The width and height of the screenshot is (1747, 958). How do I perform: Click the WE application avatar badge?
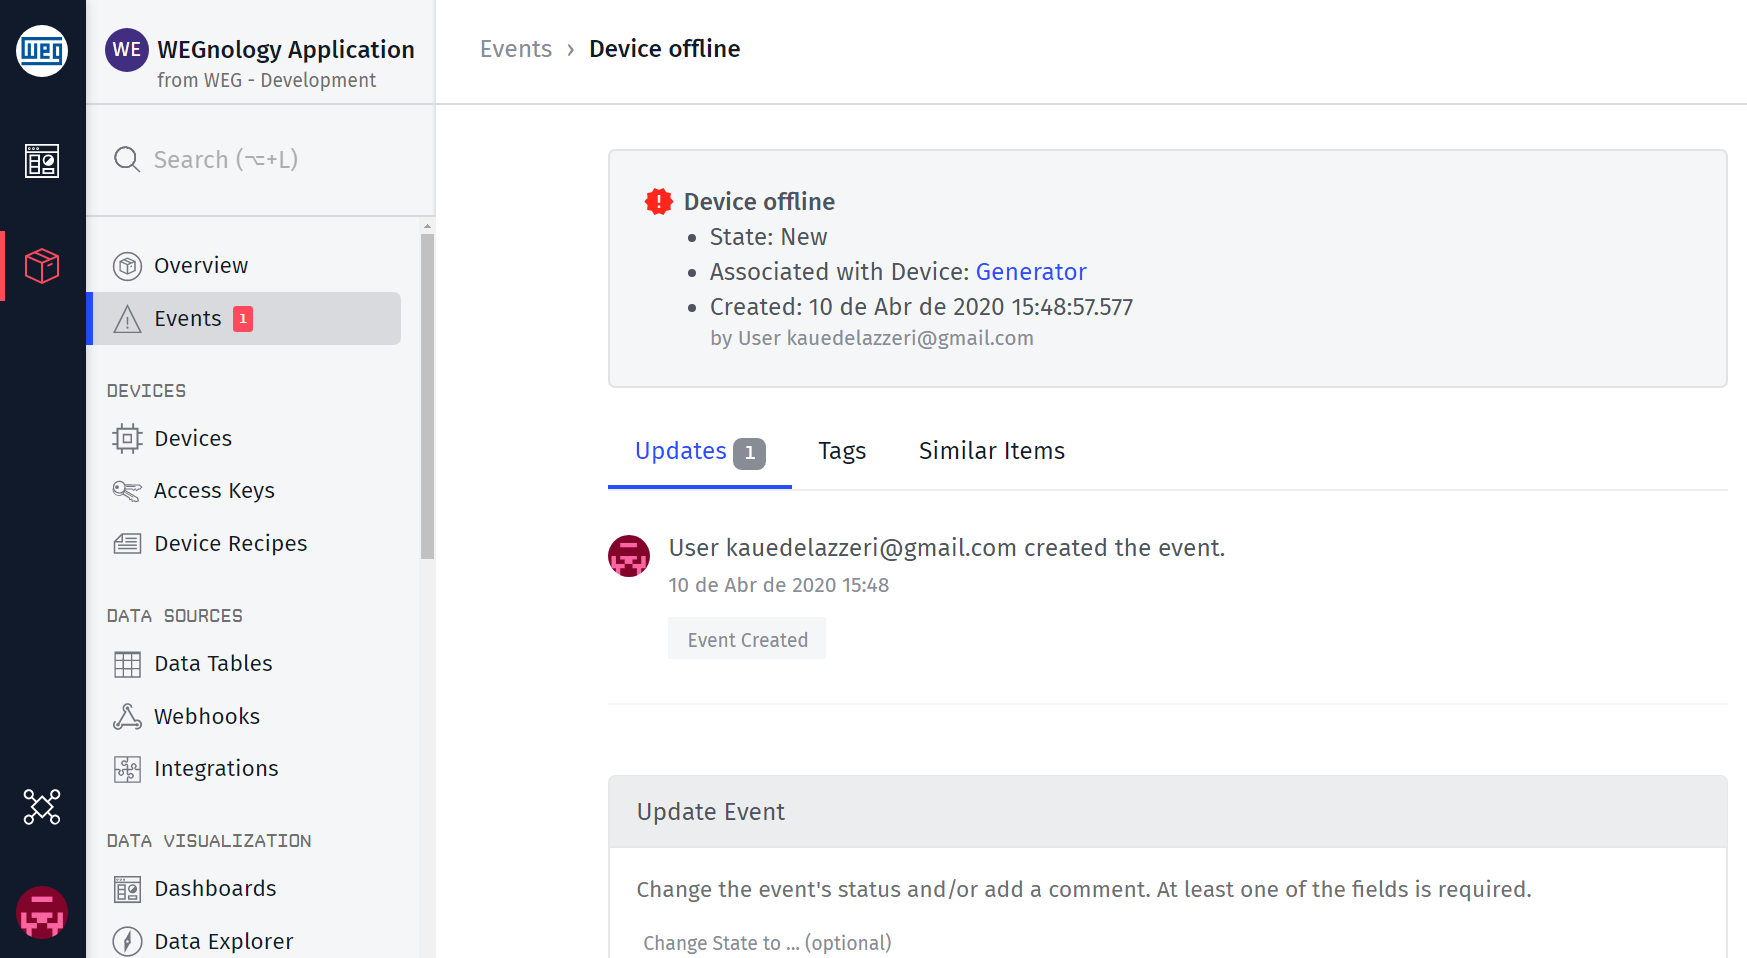click(x=127, y=50)
